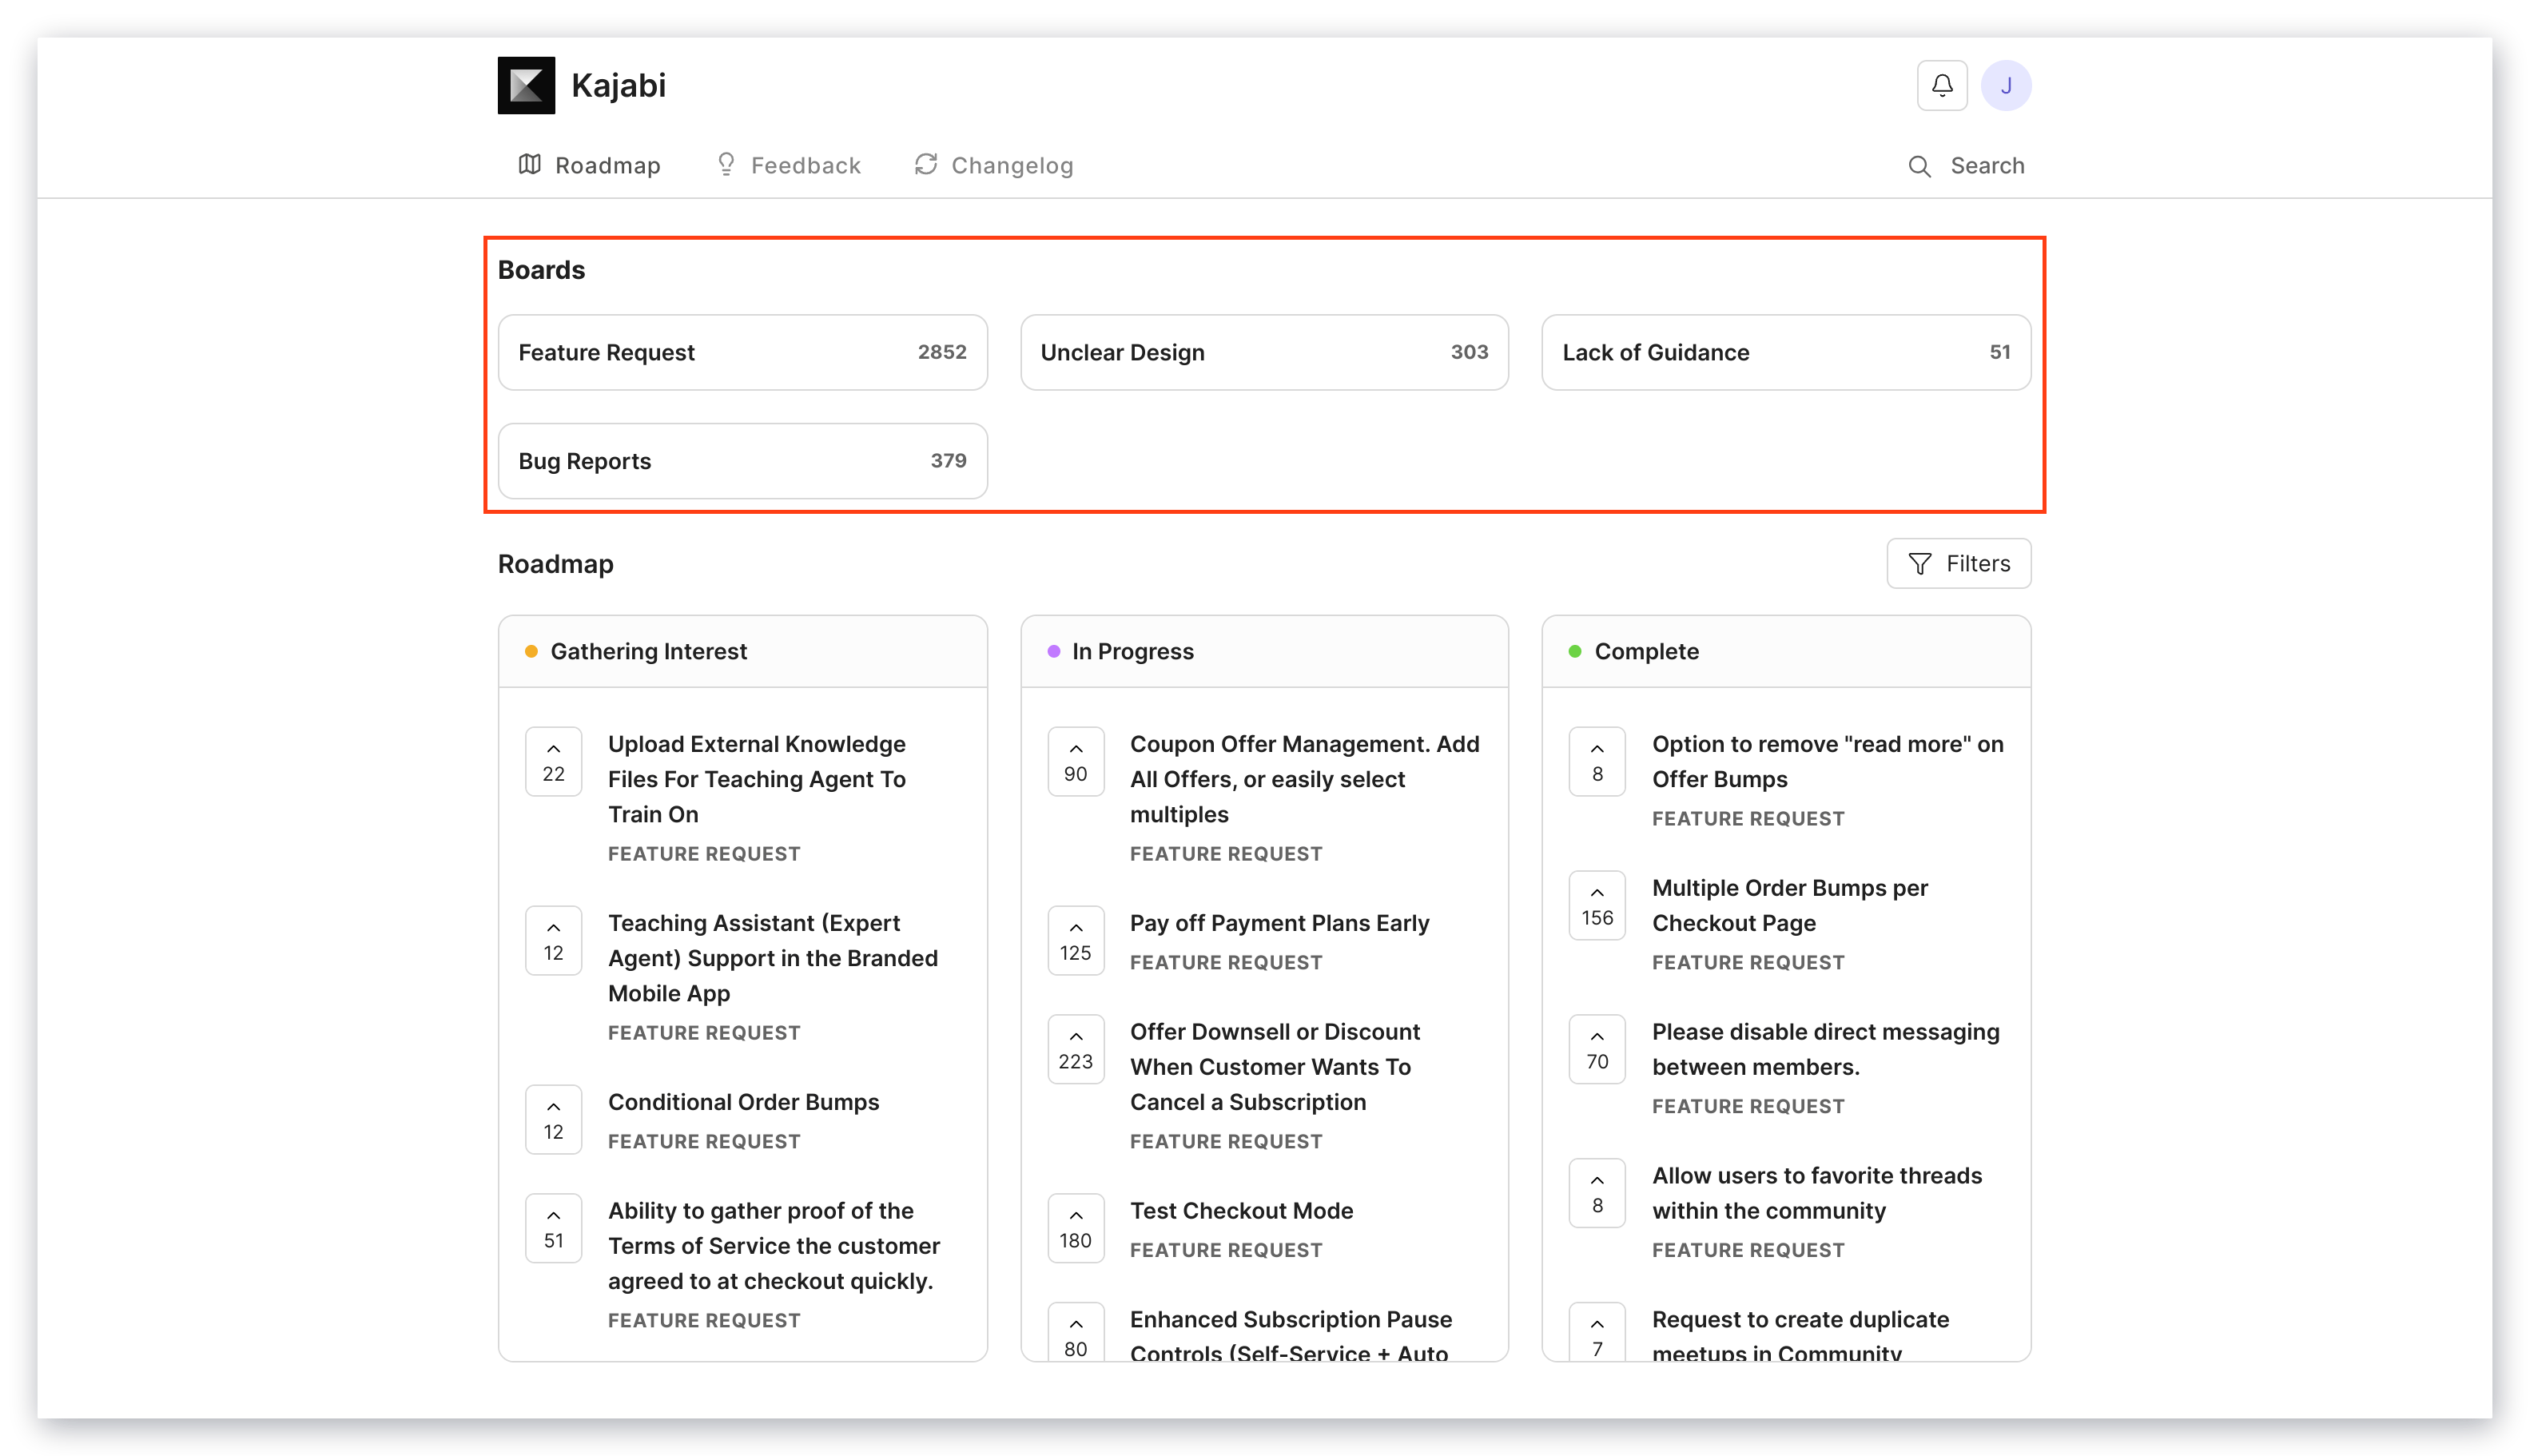Upvote Option to remove "read more" post

pos(1597,761)
